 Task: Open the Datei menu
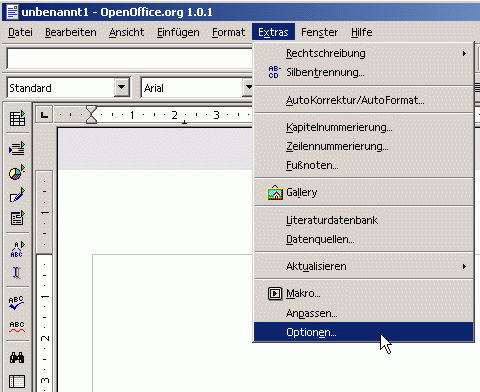pyautogui.click(x=20, y=32)
